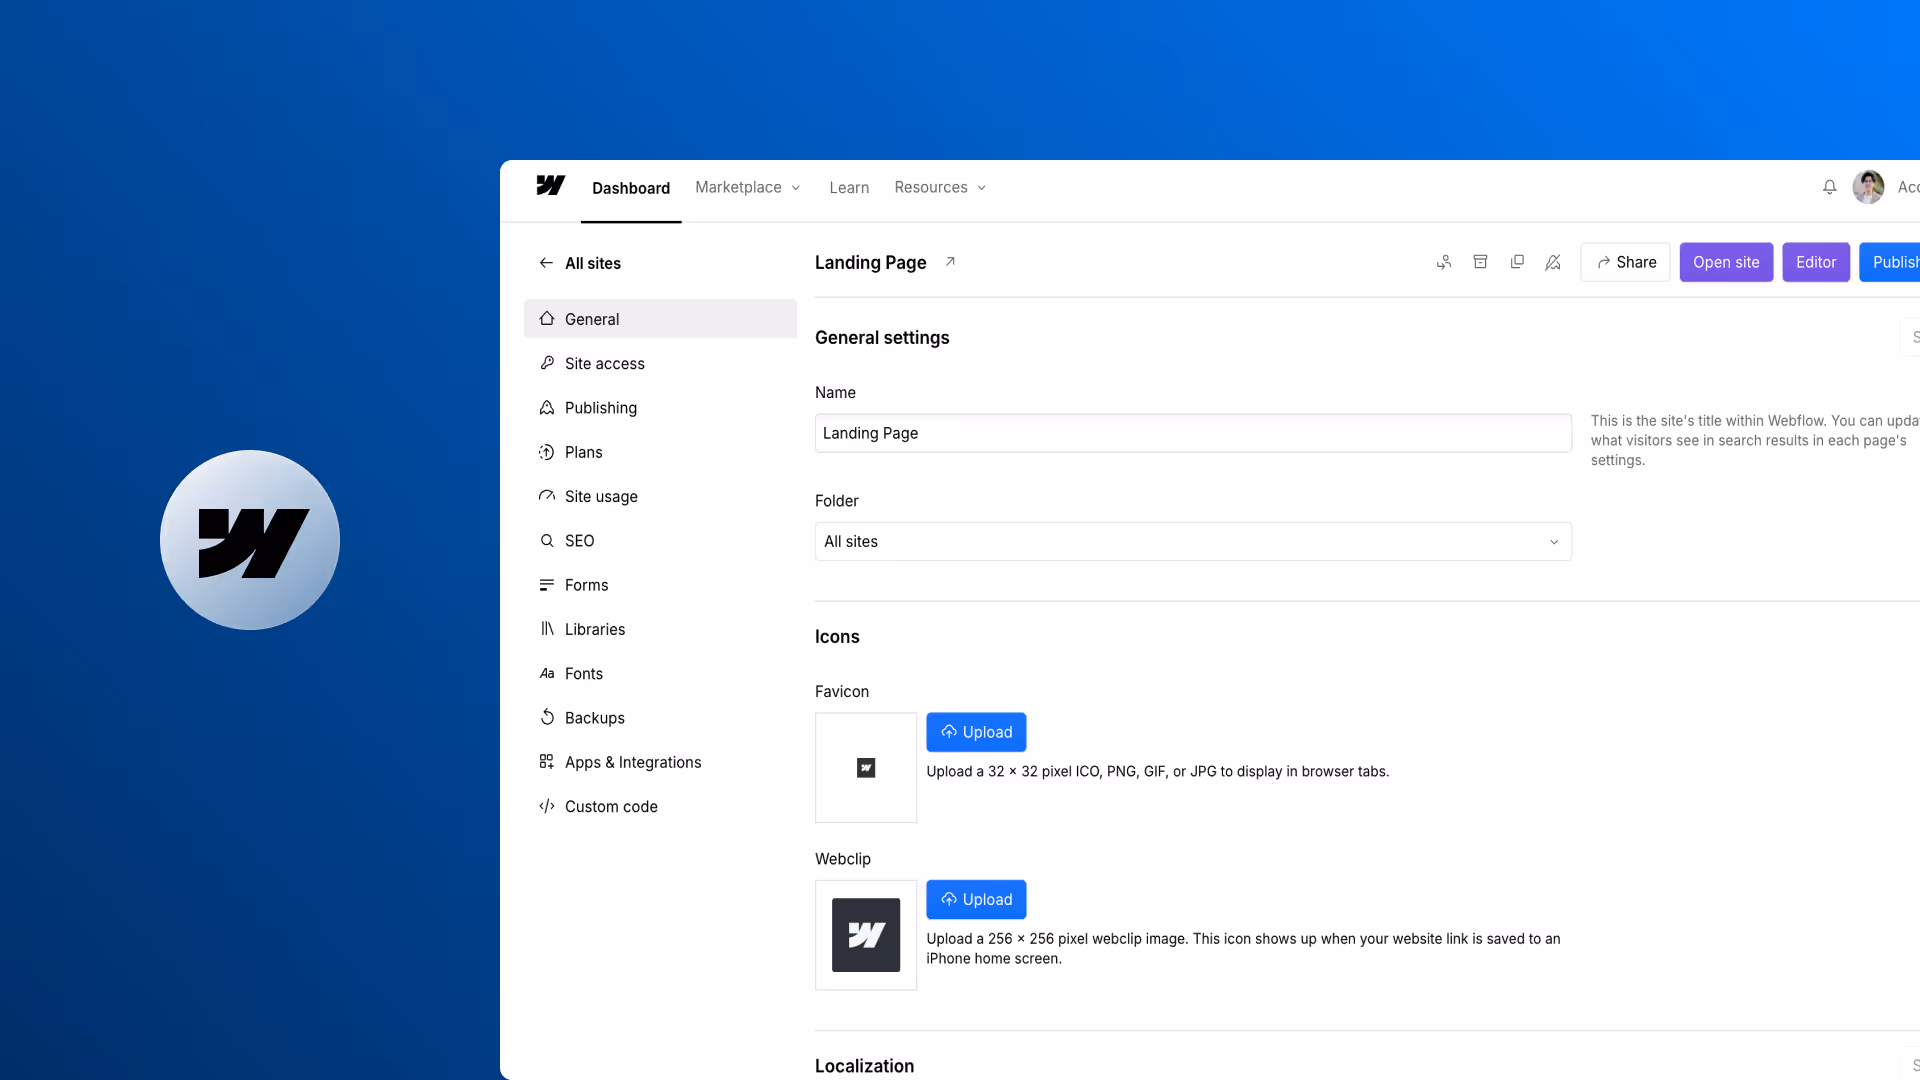This screenshot has height=1080, width=1920.
Task: Open the Learn menu item
Action: (848, 187)
